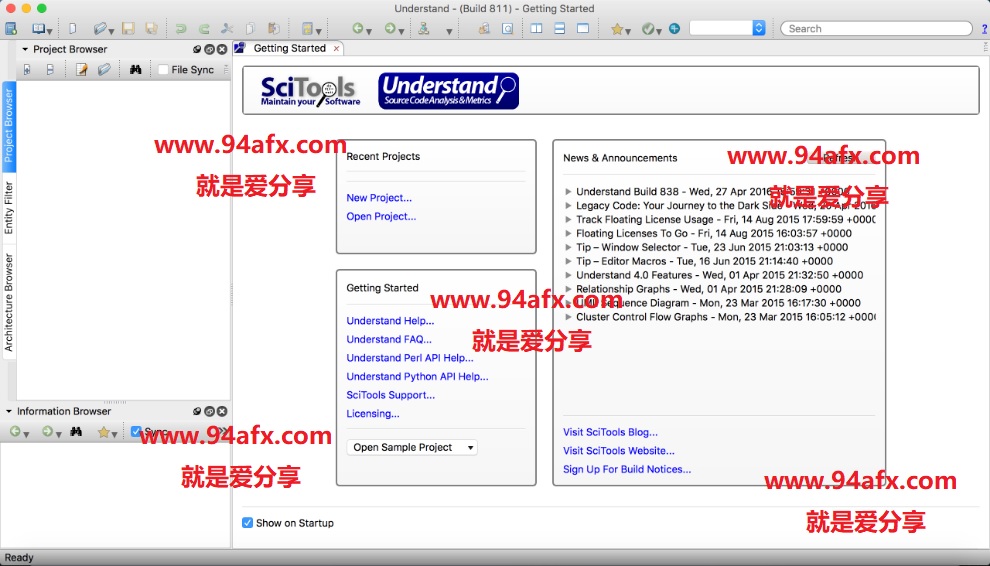Screen dimensions: 990x566
Task: Expand Track Floating License Usage news item
Action: (568, 219)
